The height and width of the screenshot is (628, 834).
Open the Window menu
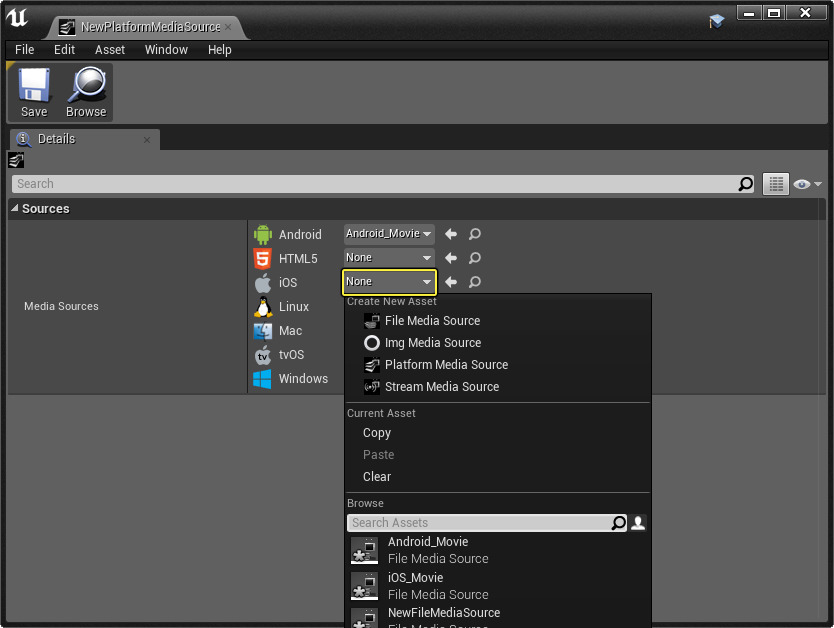pyautogui.click(x=166, y=50)
